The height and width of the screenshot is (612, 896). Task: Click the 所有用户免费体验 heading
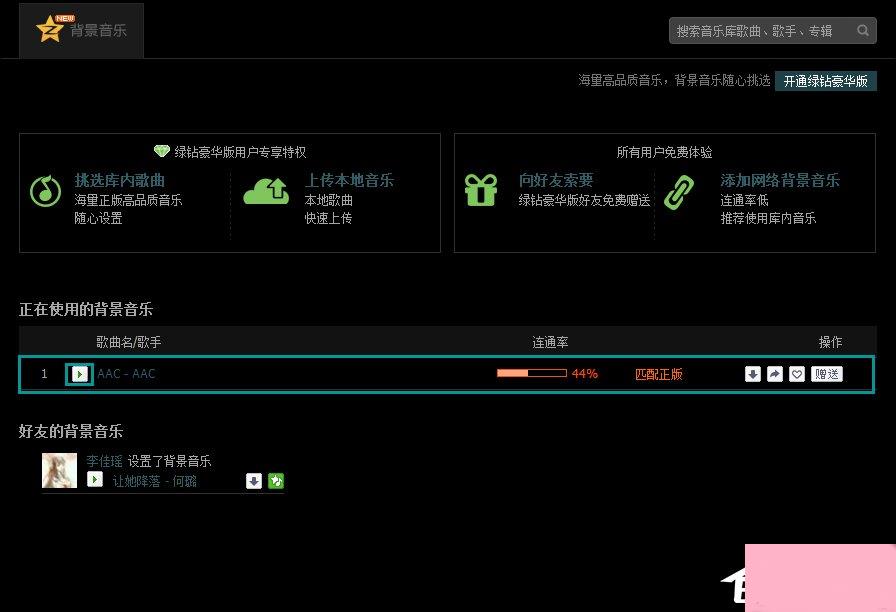point(664,152)
